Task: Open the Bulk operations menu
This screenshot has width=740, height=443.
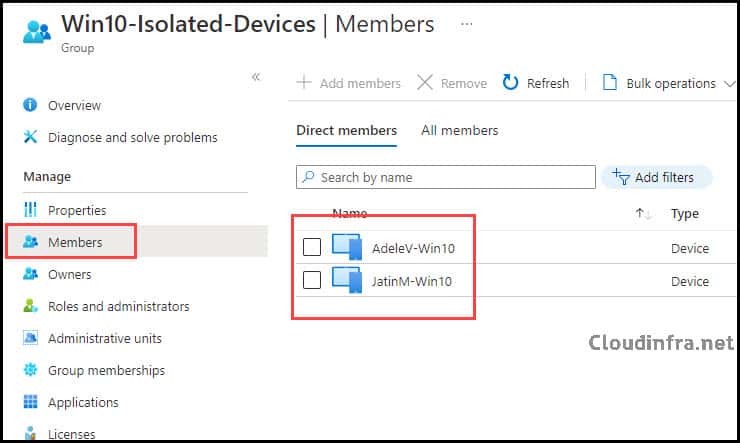Action: [x=669, y=84]
